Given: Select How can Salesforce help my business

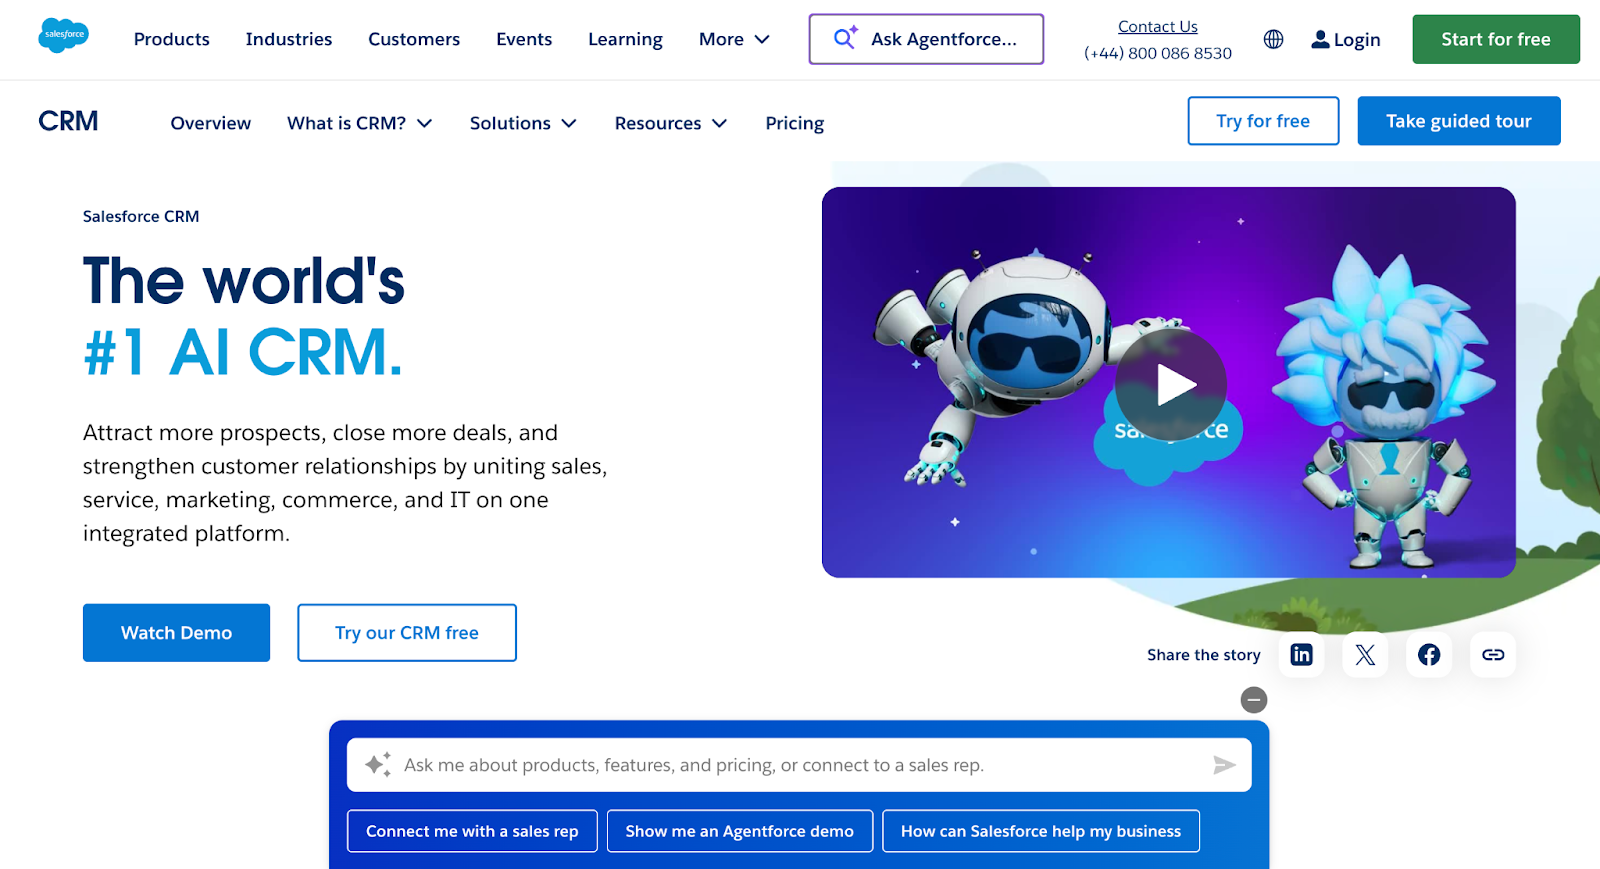Looking at the screenshot, I should tap(1041, 831).
